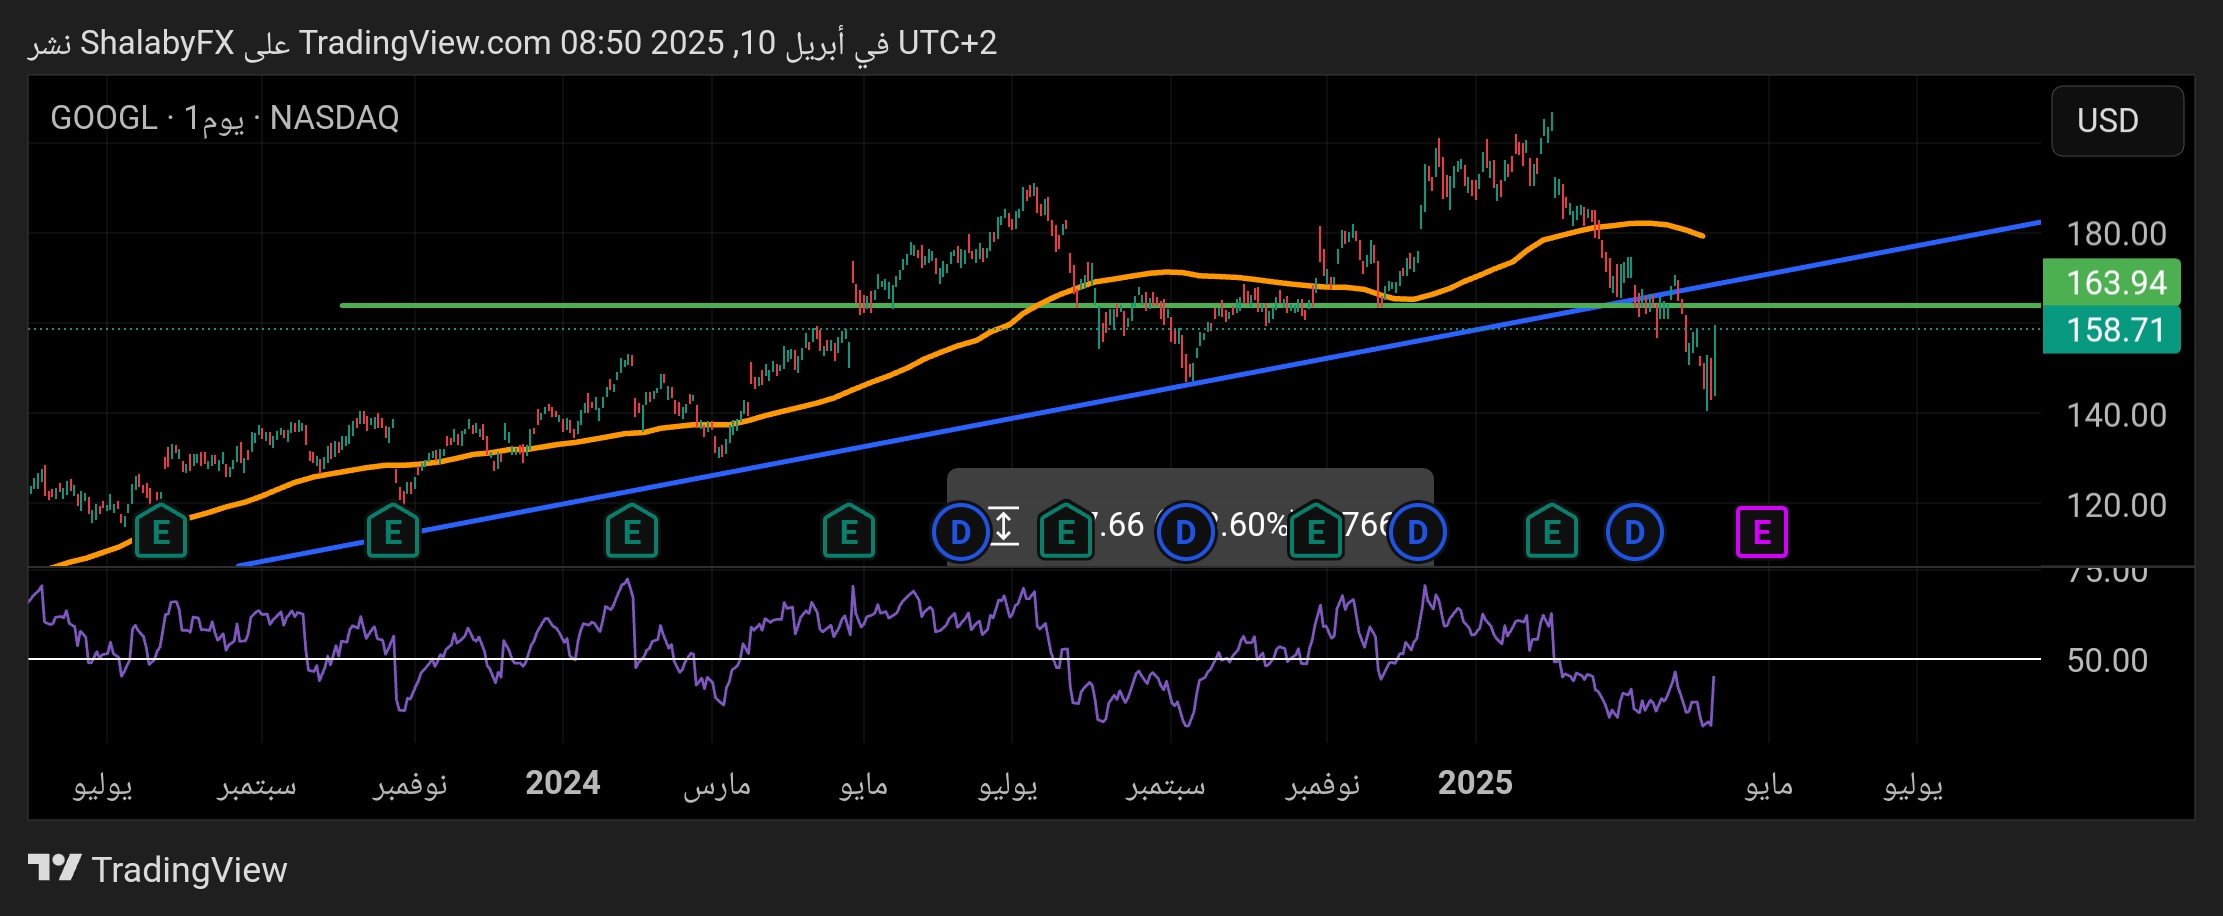Click the earnings E marker between 2024 and مارس
The image size is (2223, 916).
(632, 532)
